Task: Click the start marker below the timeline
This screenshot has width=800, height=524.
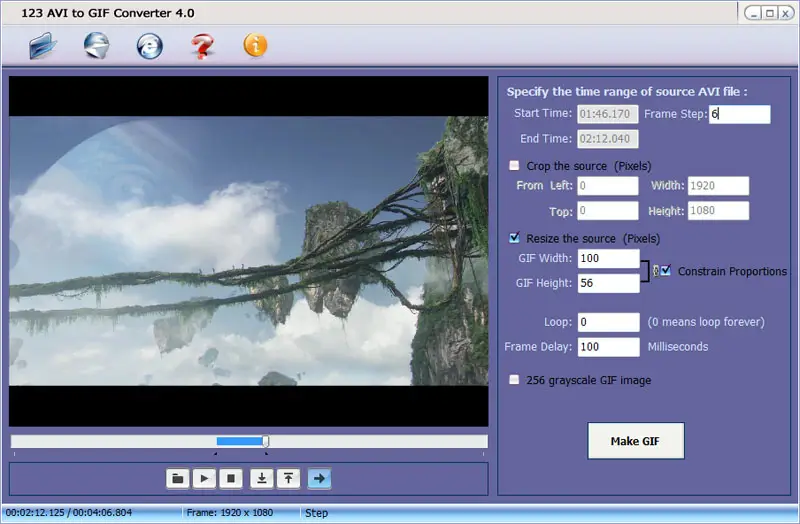Action: [216, 453]
